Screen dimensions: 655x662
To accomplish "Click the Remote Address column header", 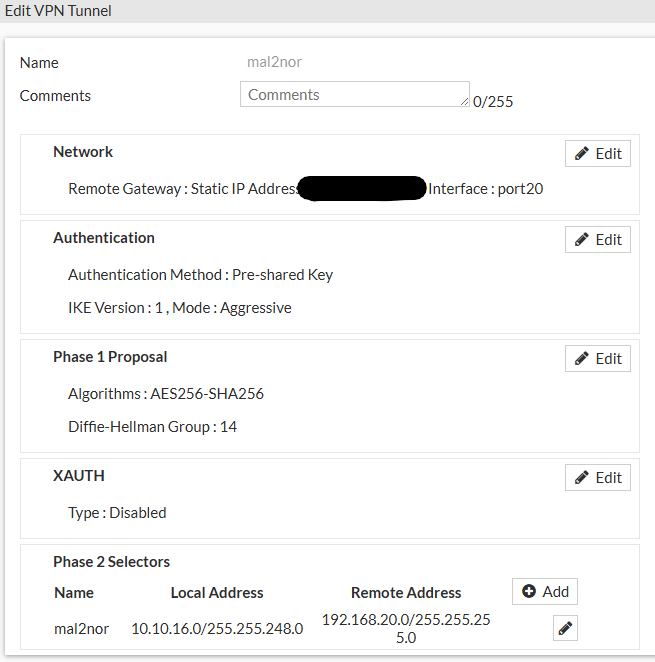I will point(406,593).
